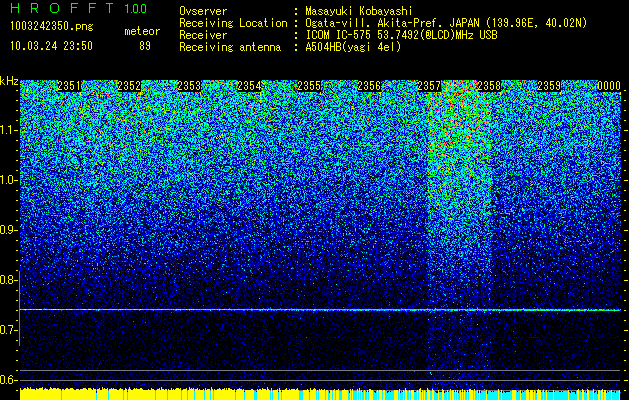Click the 1.1 frequency axis label

click(7, 130)
